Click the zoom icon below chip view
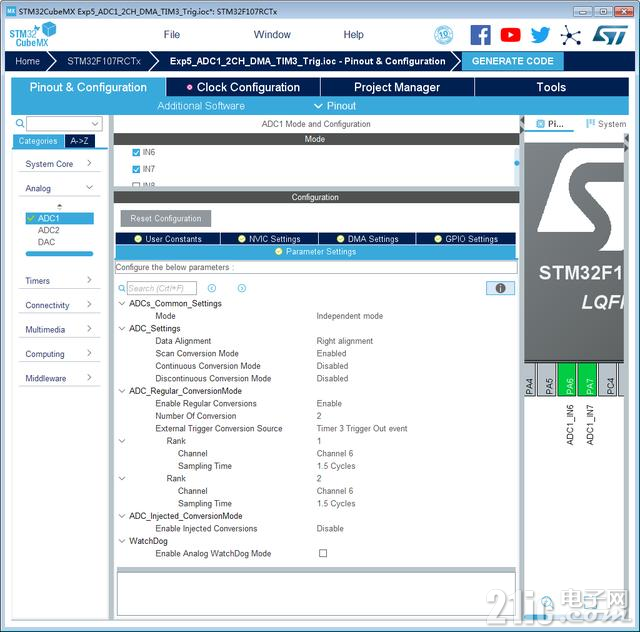 pos(547,602)
